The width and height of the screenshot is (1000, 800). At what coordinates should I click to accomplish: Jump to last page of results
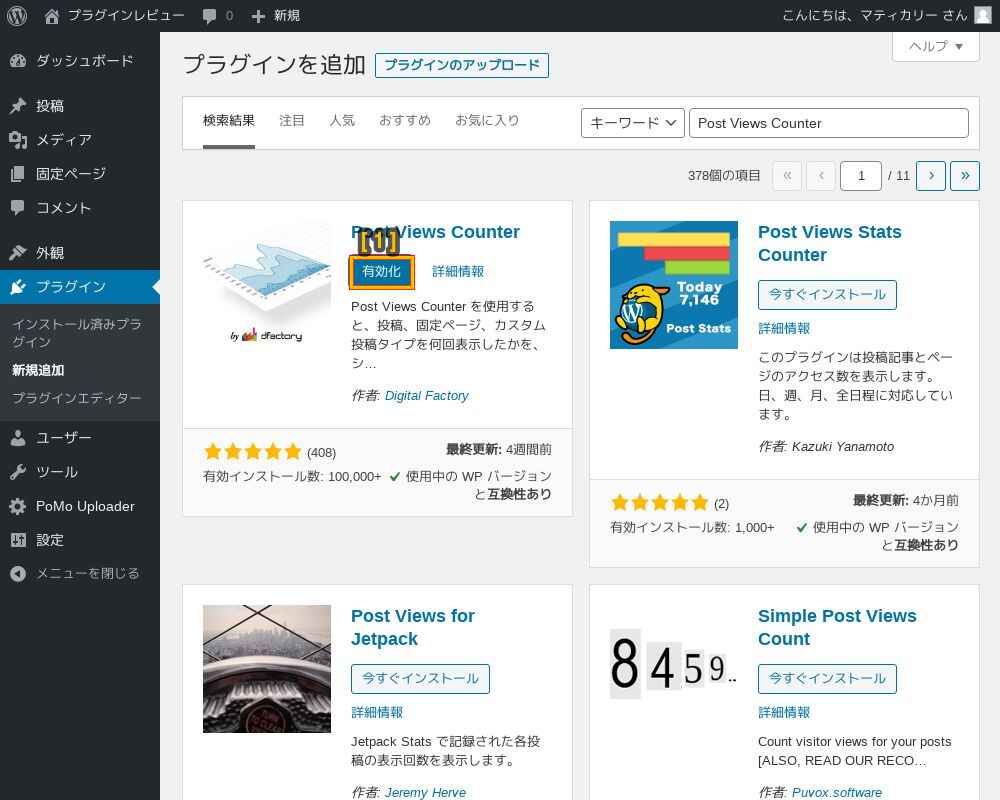tap(964, 175)
